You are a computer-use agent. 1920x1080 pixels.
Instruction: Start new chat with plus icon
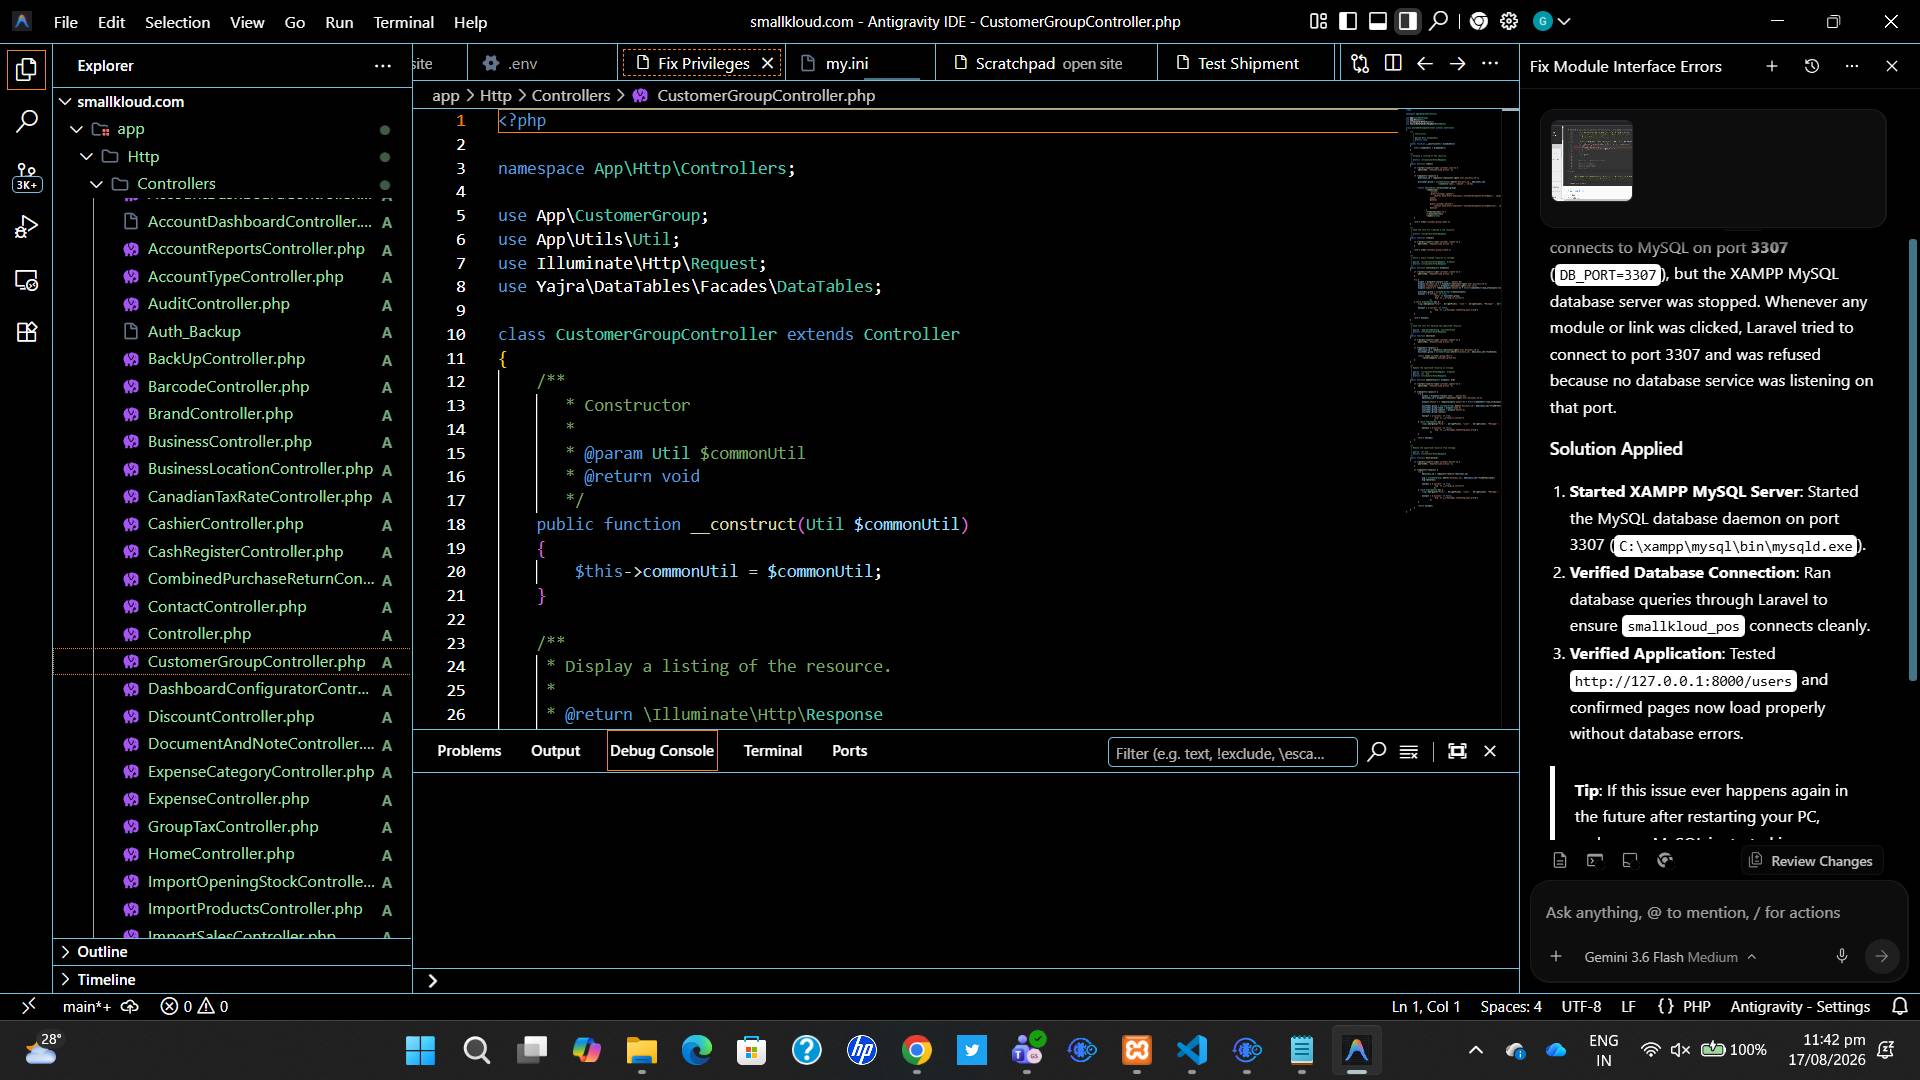(1771, 66)
